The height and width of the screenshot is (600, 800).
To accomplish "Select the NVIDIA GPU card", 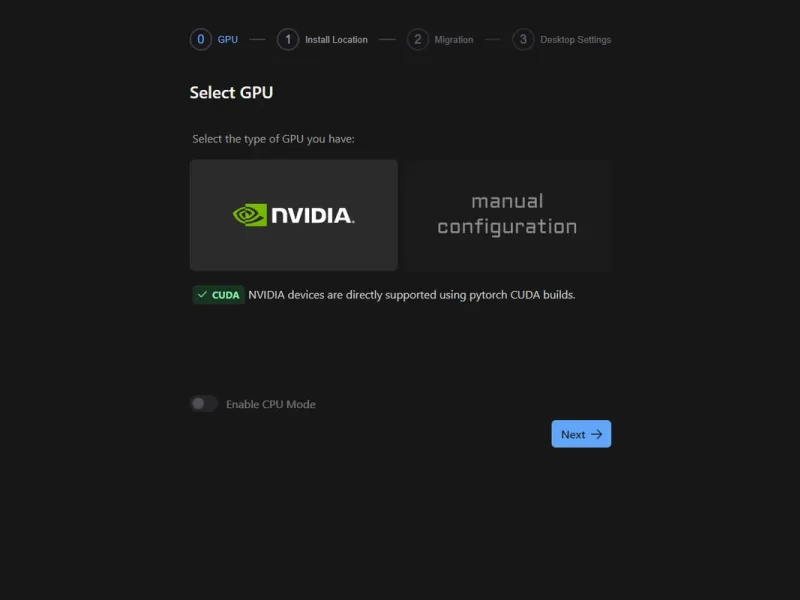I will point(293,215).
